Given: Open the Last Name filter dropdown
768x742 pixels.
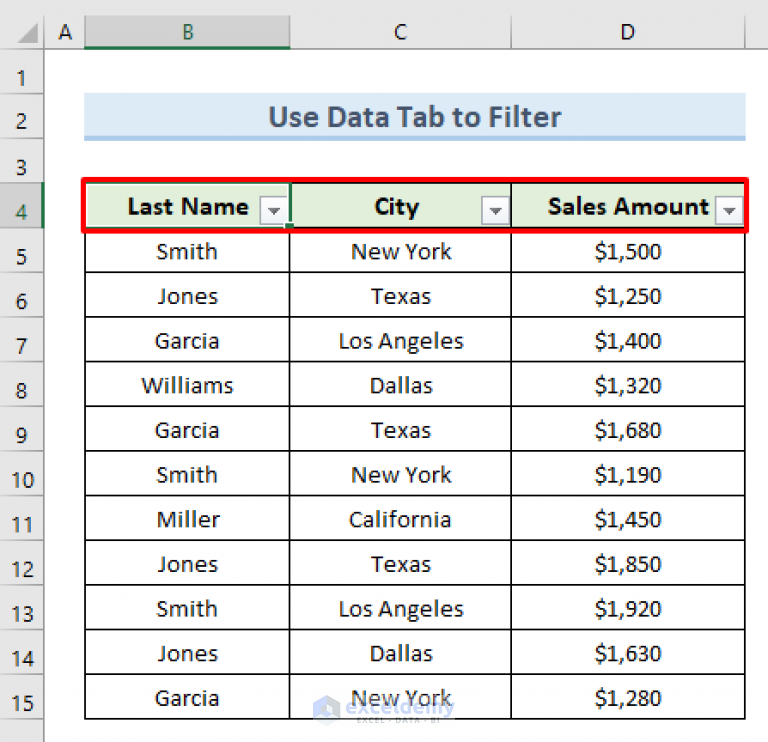Looking at the screenshot, I should point(274,210).
